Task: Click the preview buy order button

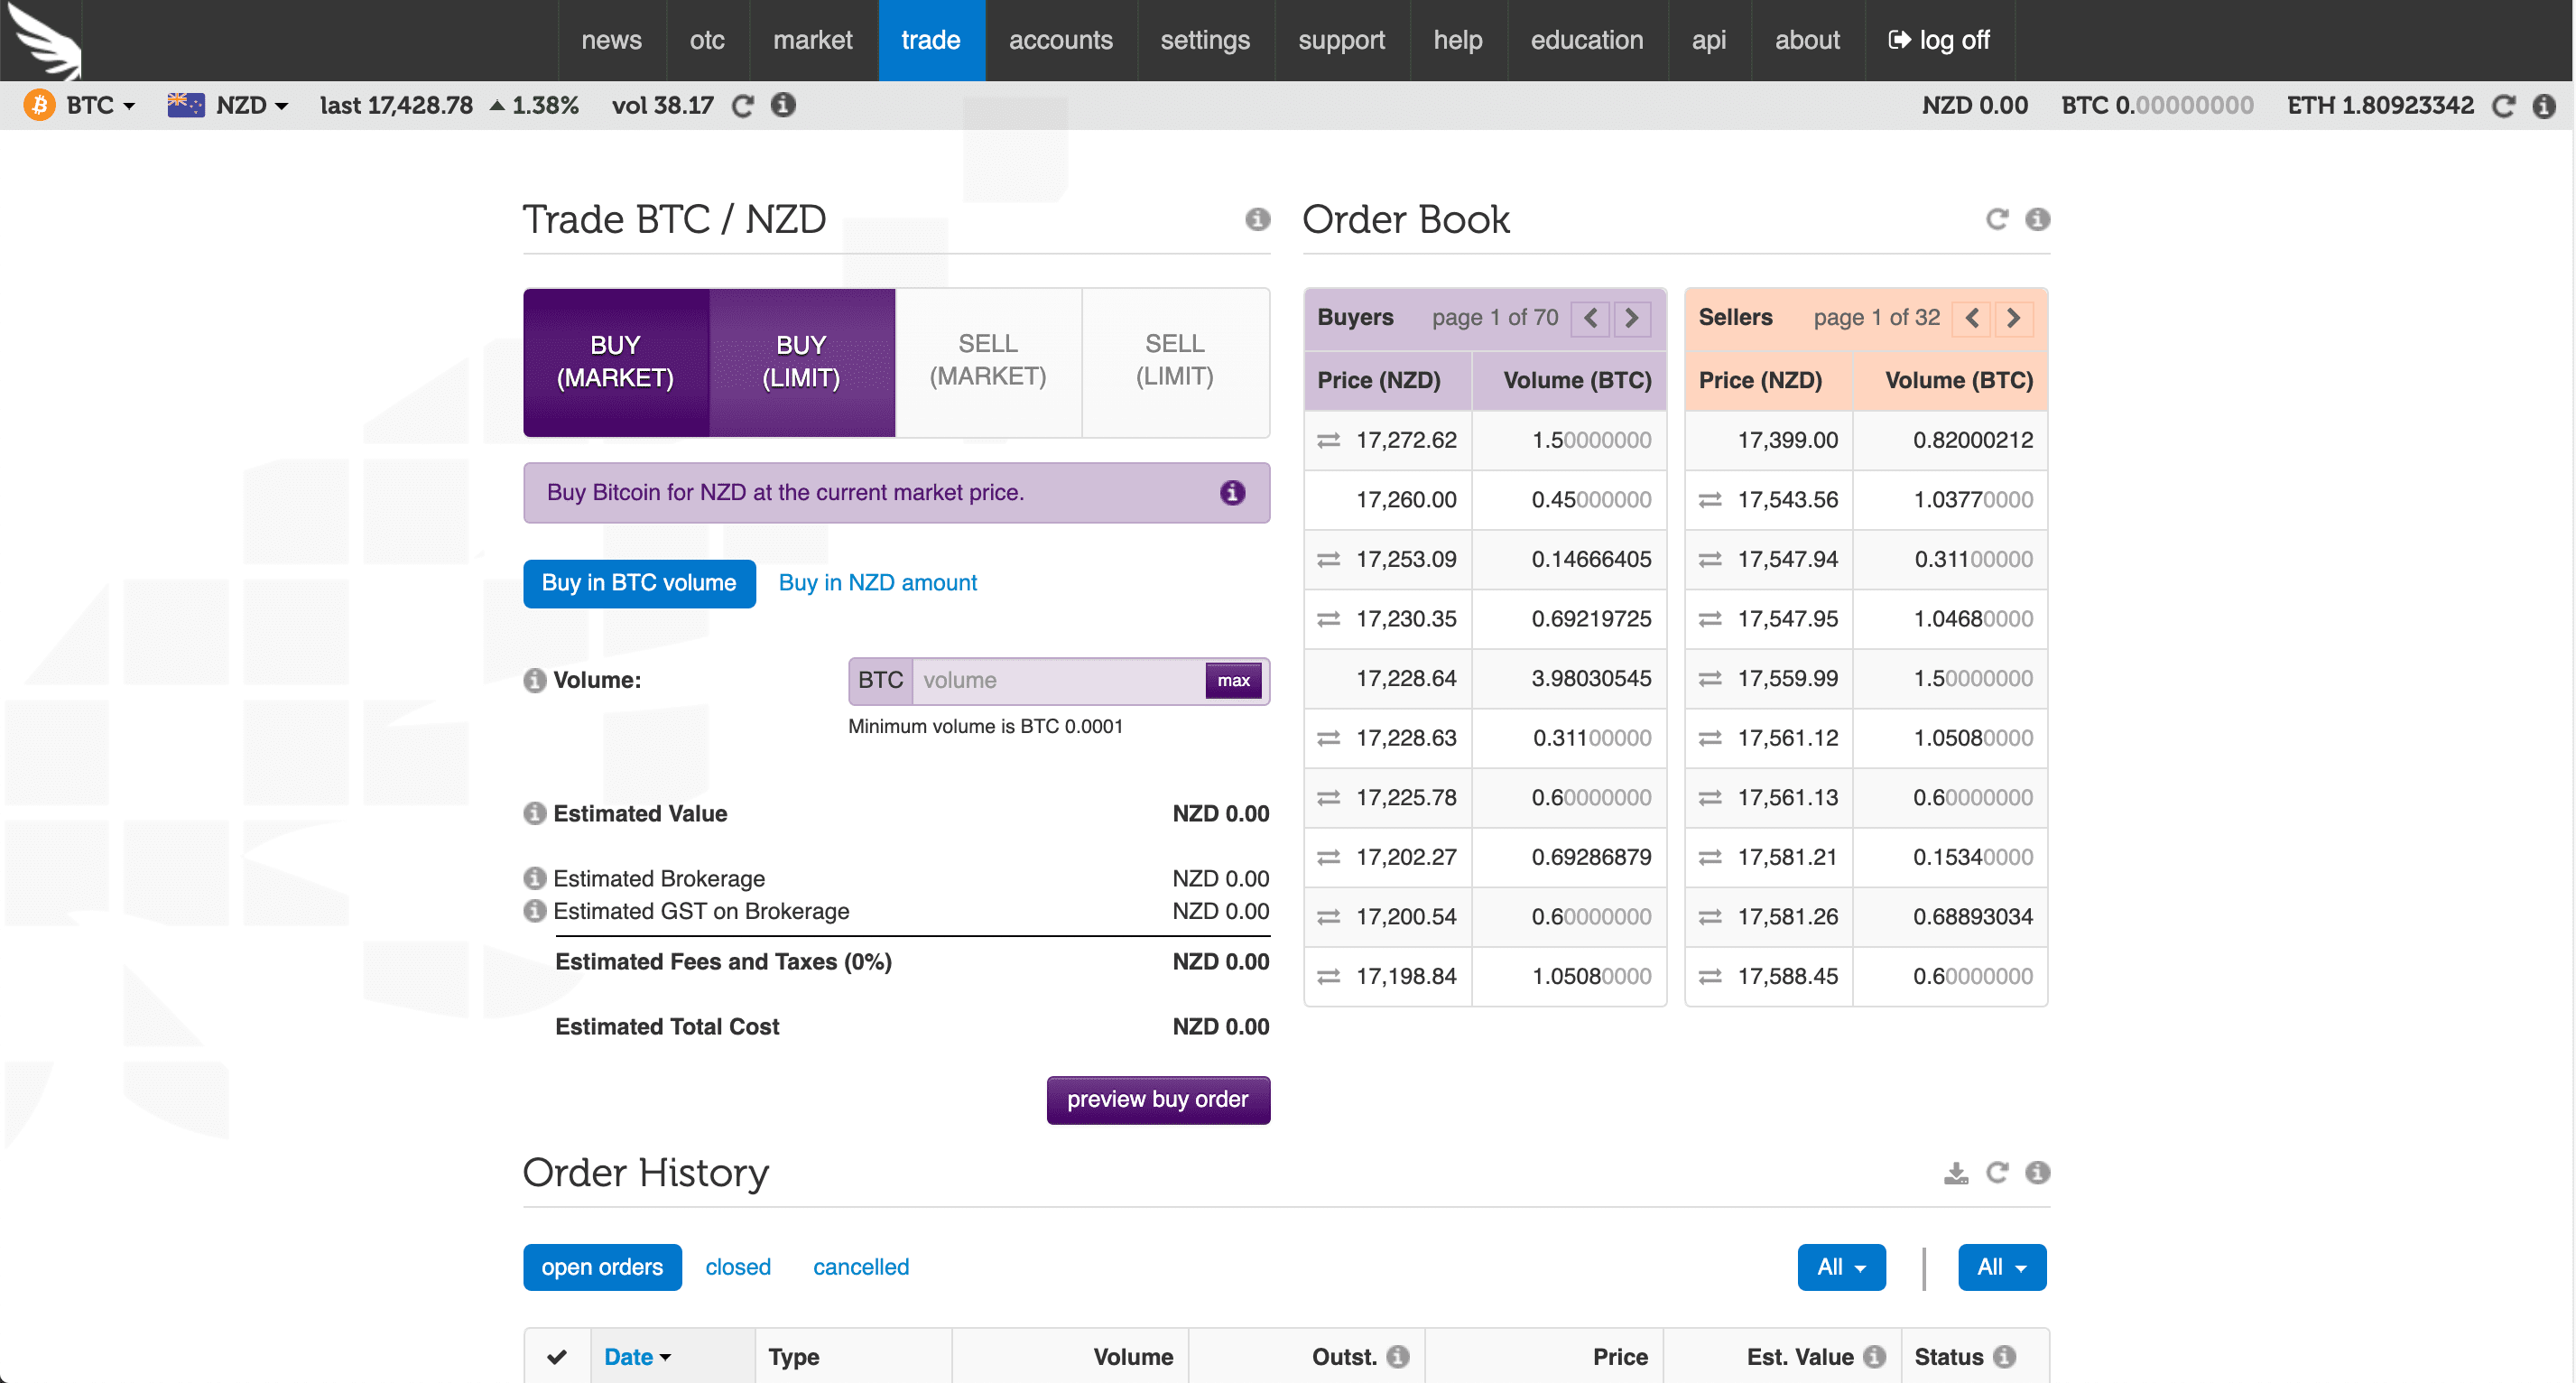Action: point(1157,1099)
